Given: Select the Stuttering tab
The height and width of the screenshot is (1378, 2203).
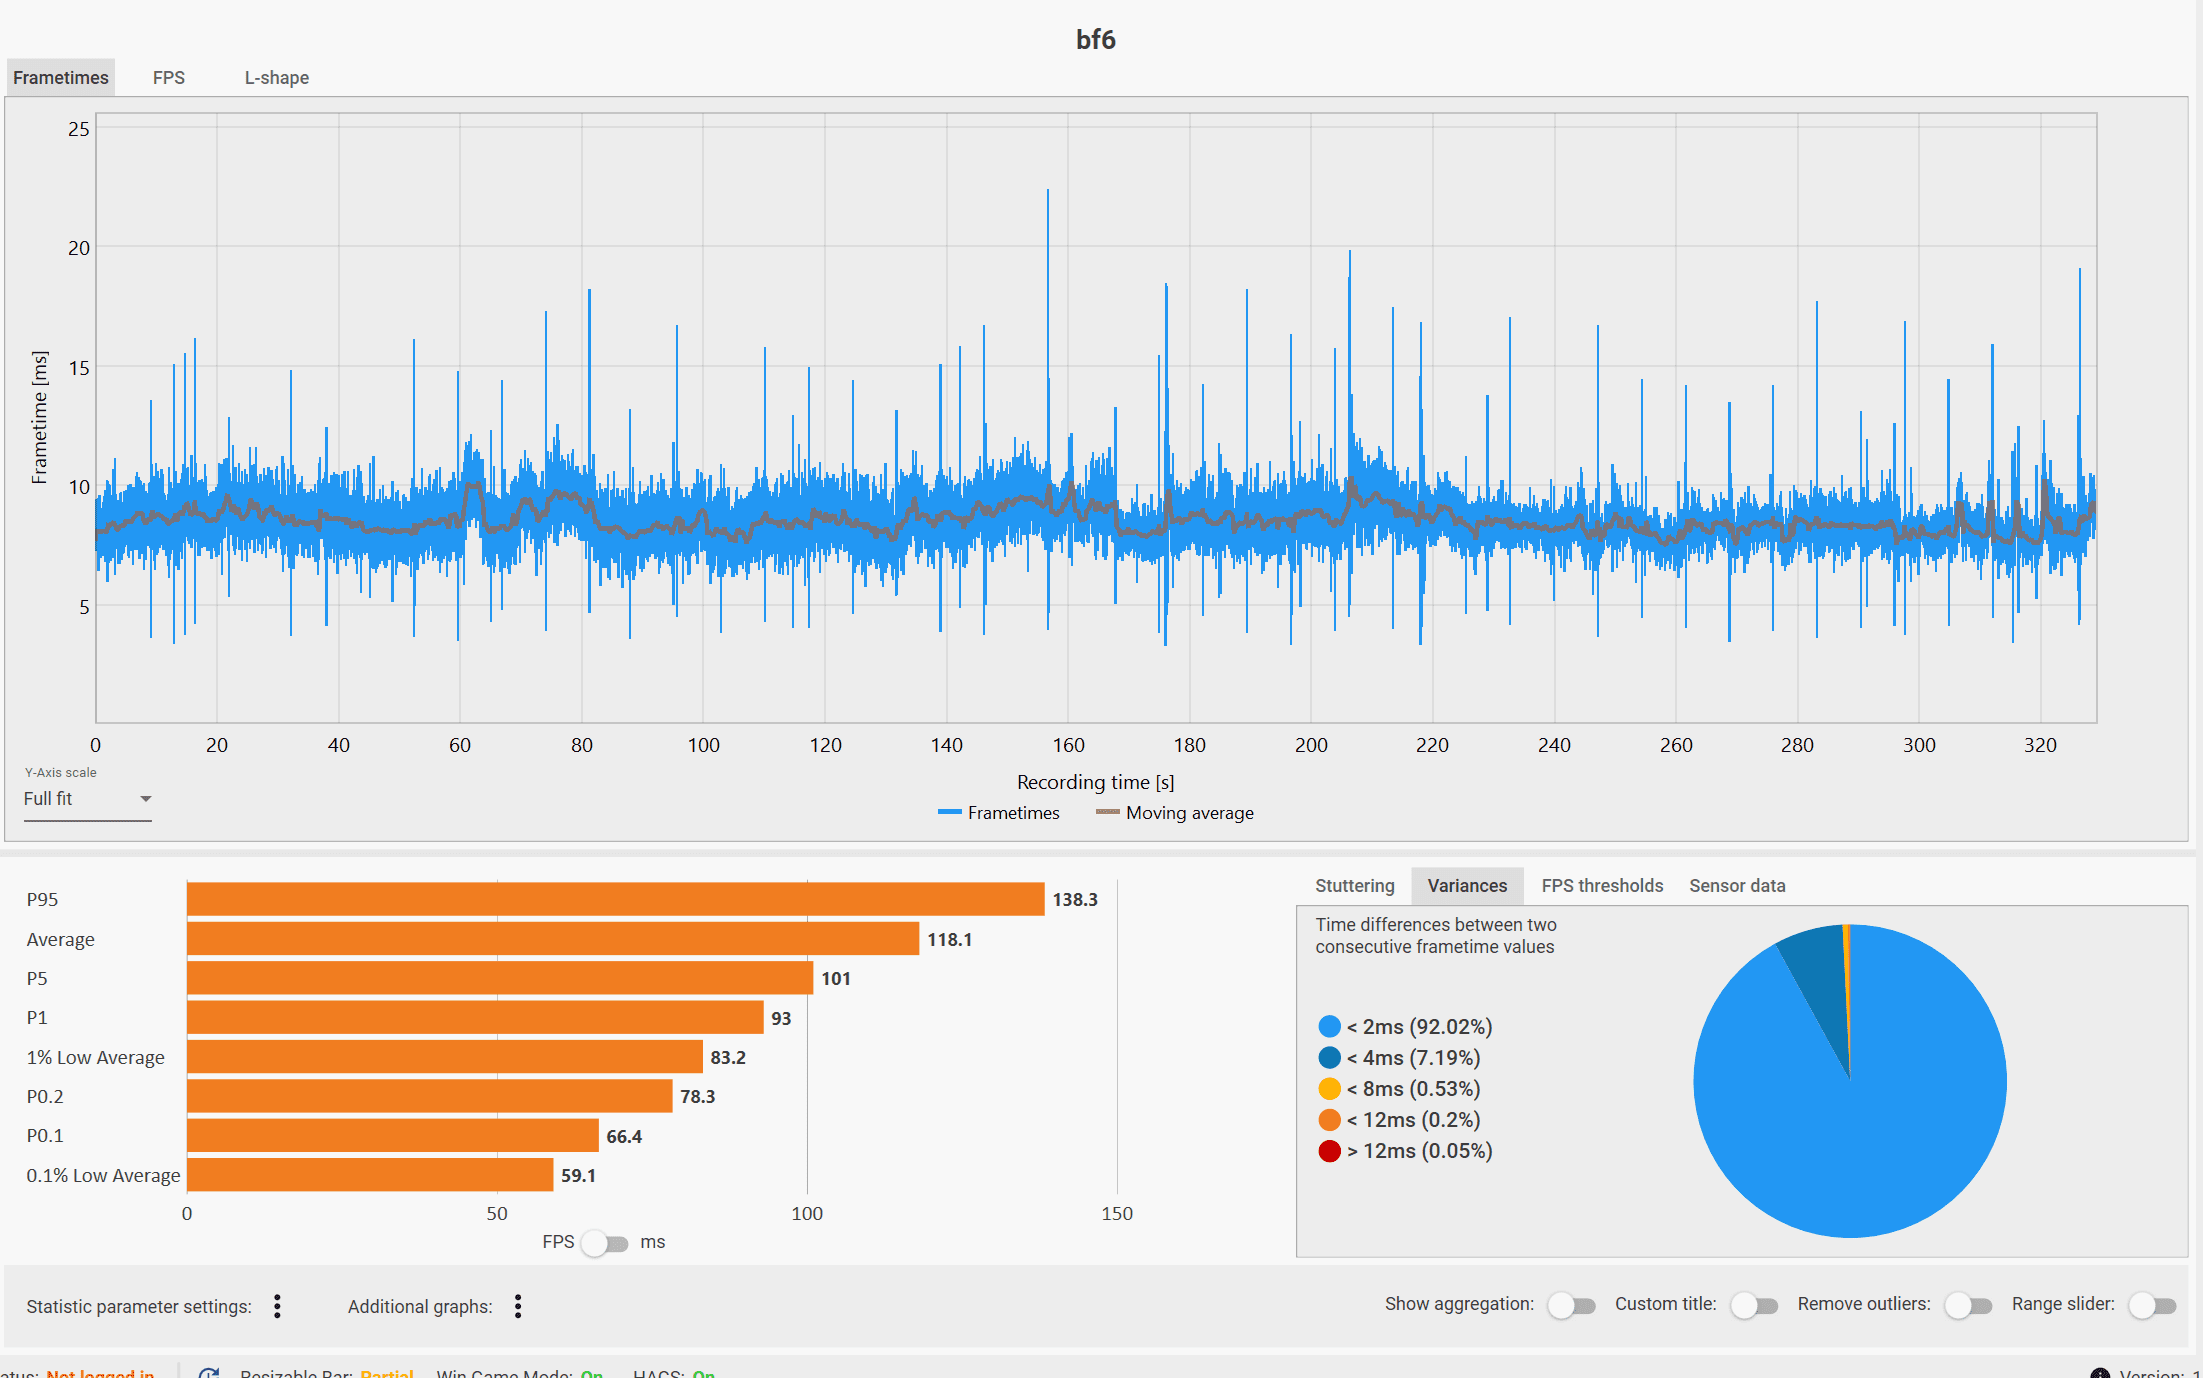Looking at the screenshot, I should point(1354,886).
